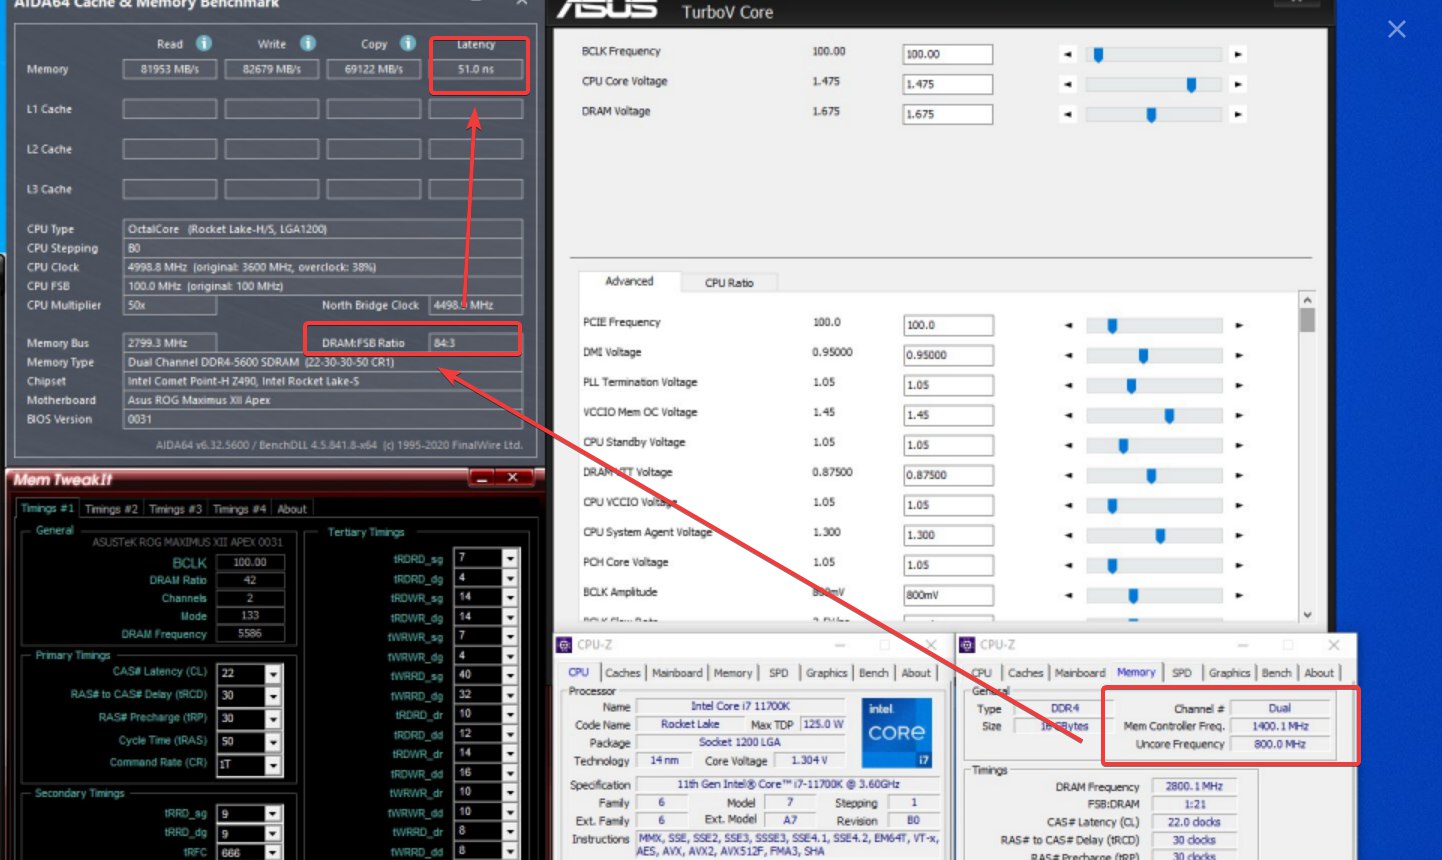Image resolution: width=1442 pixels, height=860 pixels.
Task: Close the image viewer with the top-right X
Action: pos(1397,29)
